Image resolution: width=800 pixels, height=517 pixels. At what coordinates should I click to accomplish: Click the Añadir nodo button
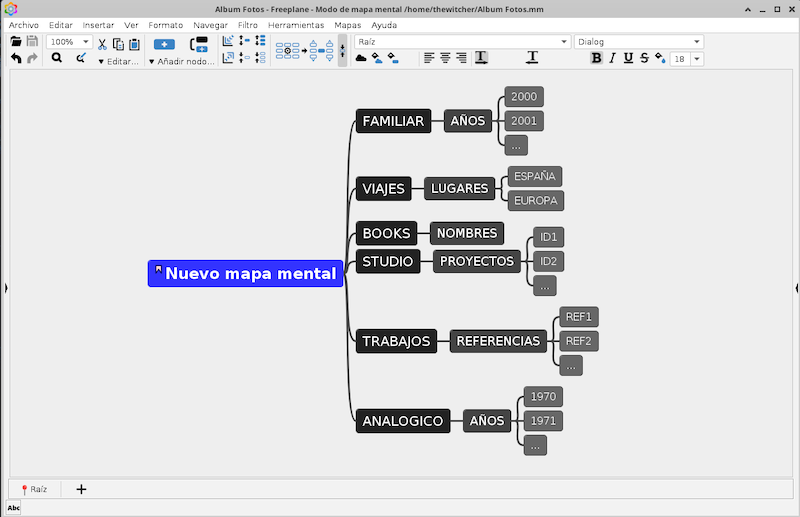(x=181, y=61)
